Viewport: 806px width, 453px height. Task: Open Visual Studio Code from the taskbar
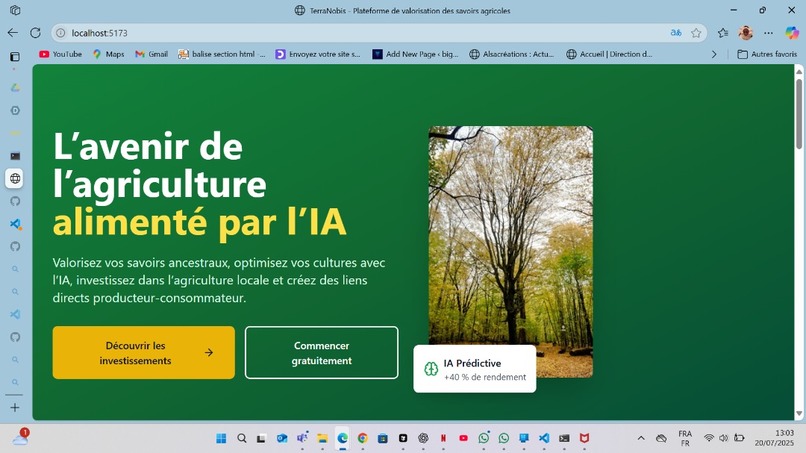coord(544,438)
